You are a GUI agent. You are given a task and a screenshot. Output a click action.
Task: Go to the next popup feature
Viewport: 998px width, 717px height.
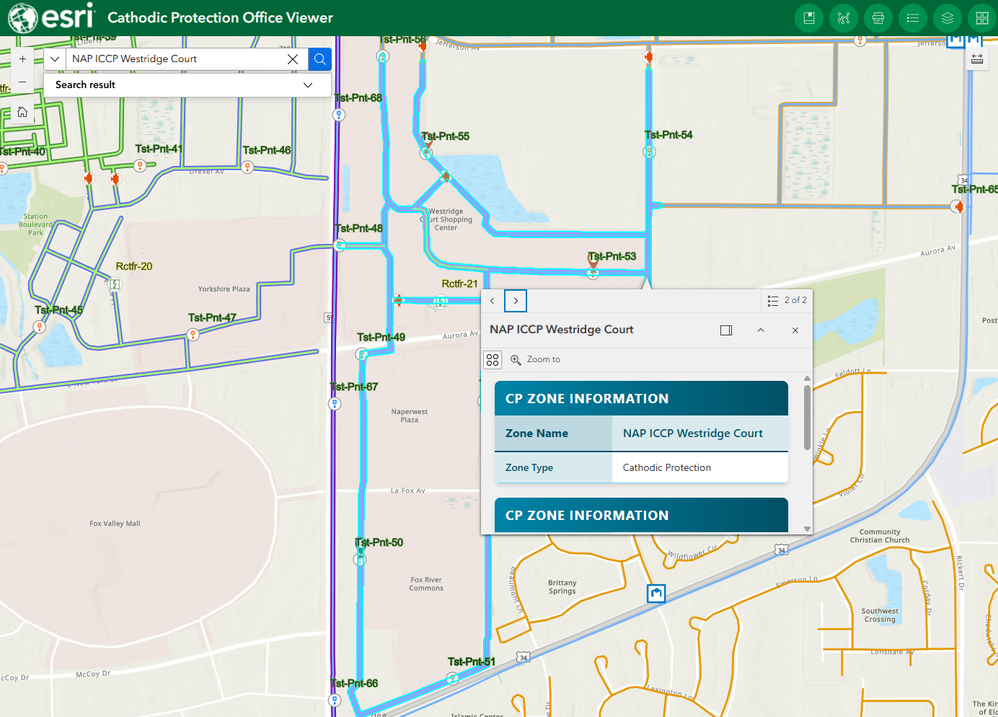pos(515,300)
